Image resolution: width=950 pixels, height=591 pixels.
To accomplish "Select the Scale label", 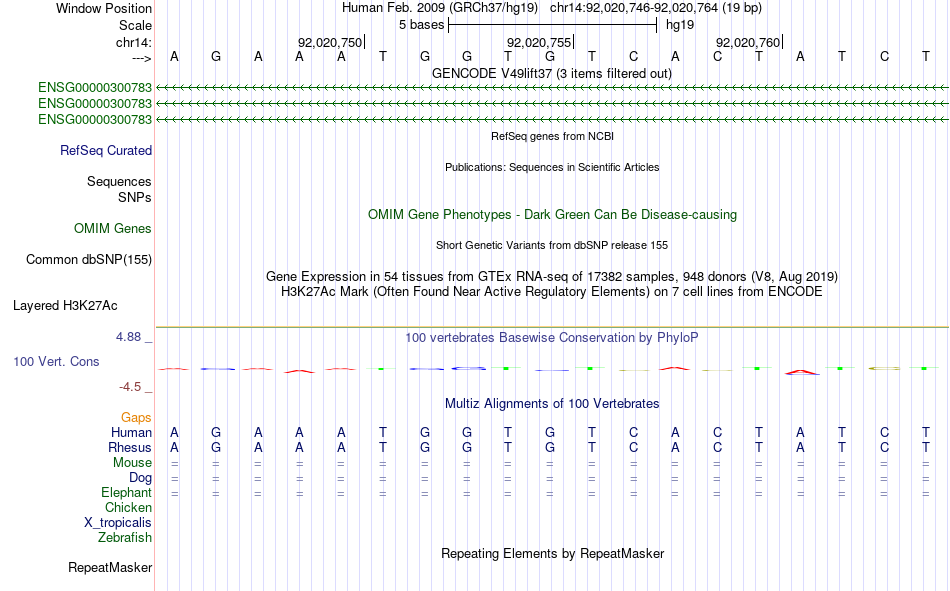I will pos(135,25).
